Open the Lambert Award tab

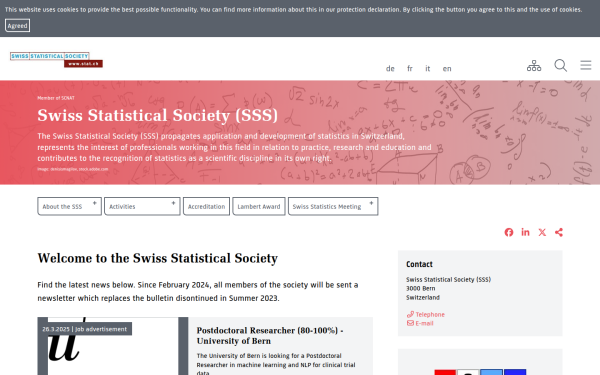coord(259,206)
